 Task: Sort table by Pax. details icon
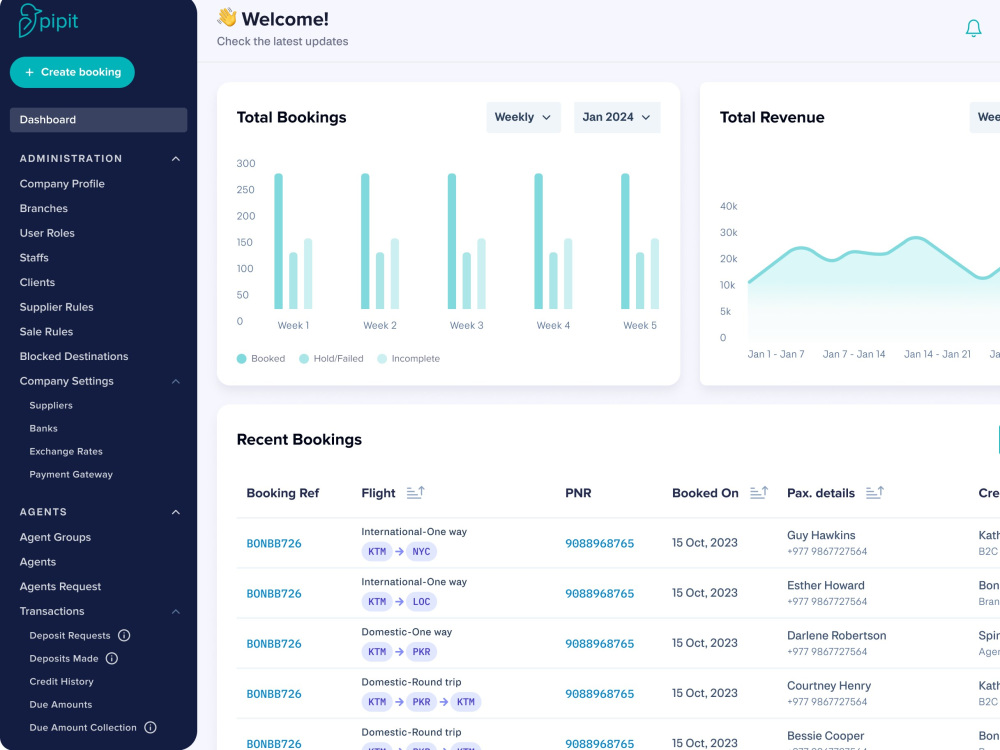tap(875, 492)
